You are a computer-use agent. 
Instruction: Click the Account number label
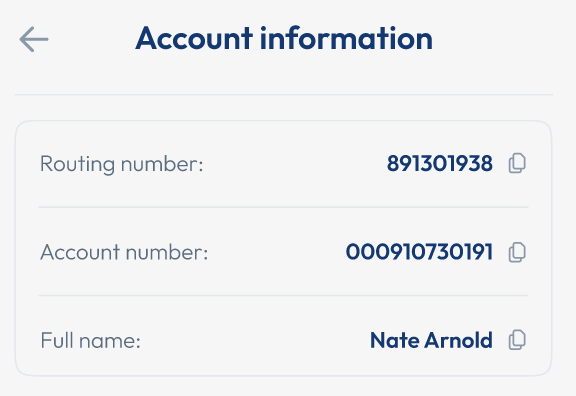pyautogui.click(x=124, y=252)
